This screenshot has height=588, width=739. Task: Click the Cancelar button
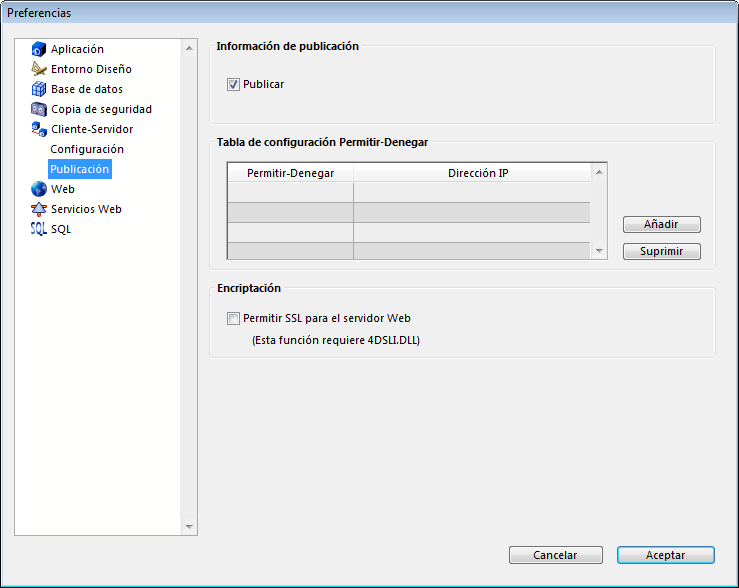click(556, 555)
